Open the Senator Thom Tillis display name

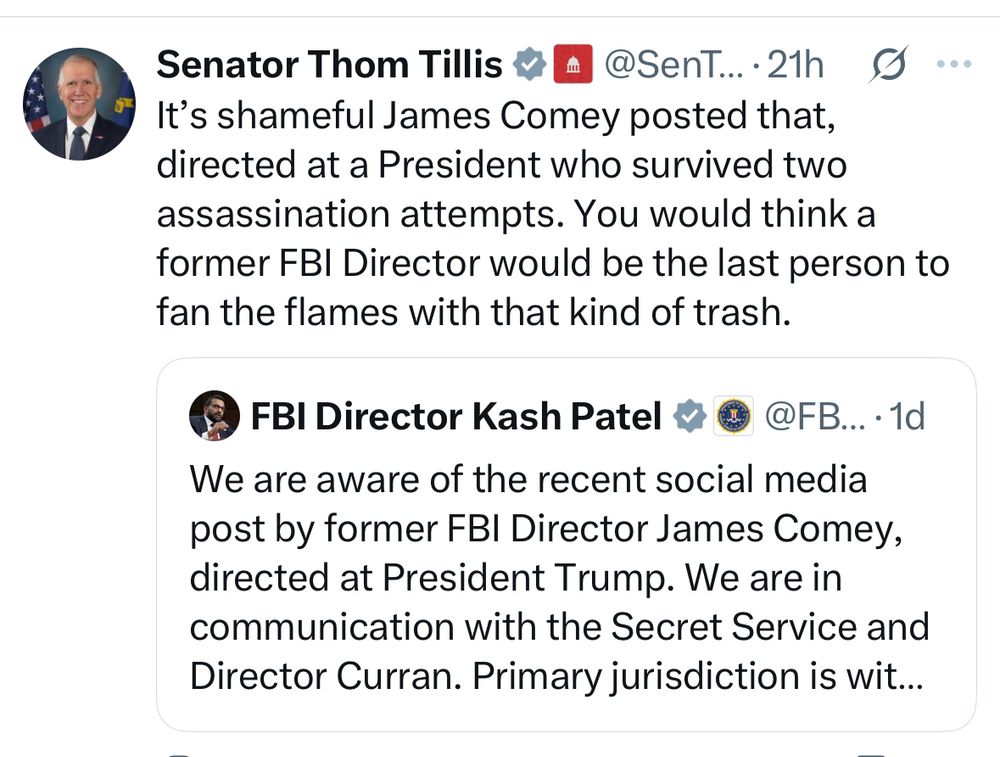(x=329, y=64)
